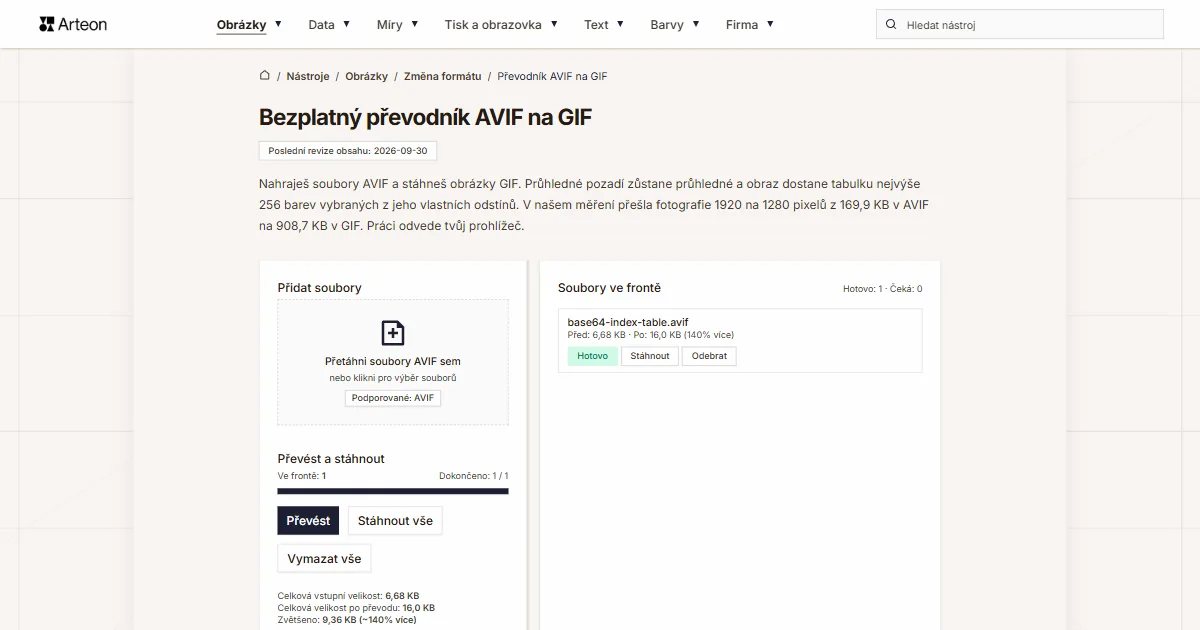Expand the Obrázky menu arrow
This screenshot has width=1200, height=630.
tap(278, 24)
